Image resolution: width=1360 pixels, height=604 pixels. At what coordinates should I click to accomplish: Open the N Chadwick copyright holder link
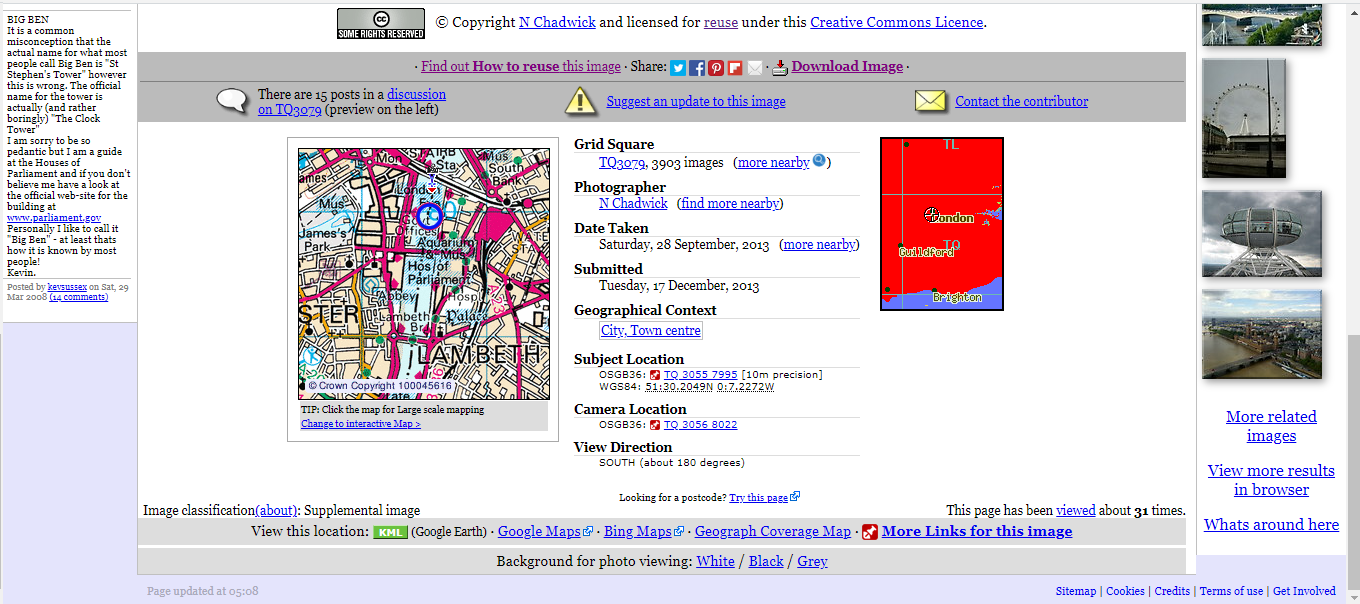557,22
